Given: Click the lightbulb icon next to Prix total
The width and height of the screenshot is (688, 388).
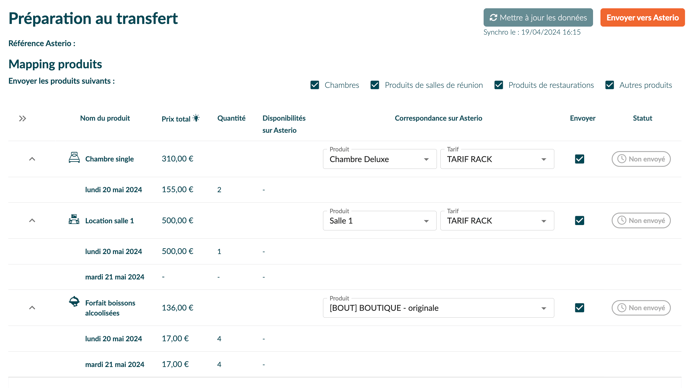Looking at the screenshot, I should pos(196,118).
